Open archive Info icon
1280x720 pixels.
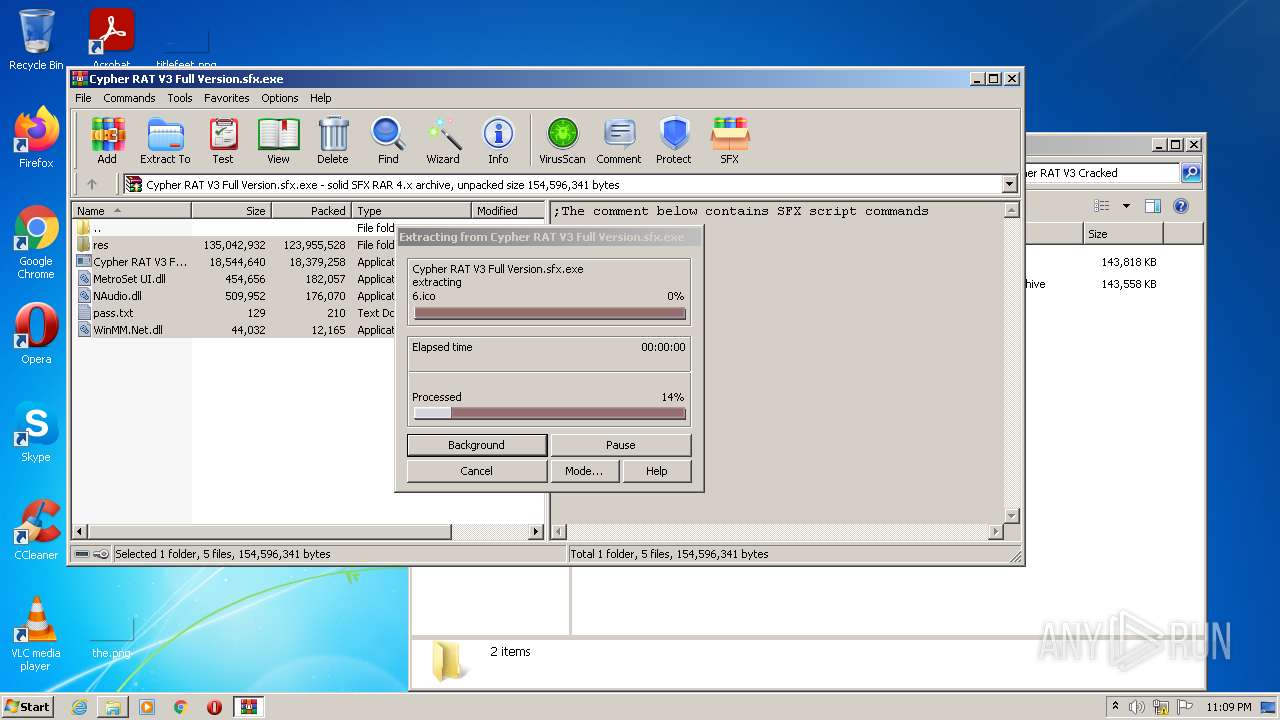click(498, 140)
